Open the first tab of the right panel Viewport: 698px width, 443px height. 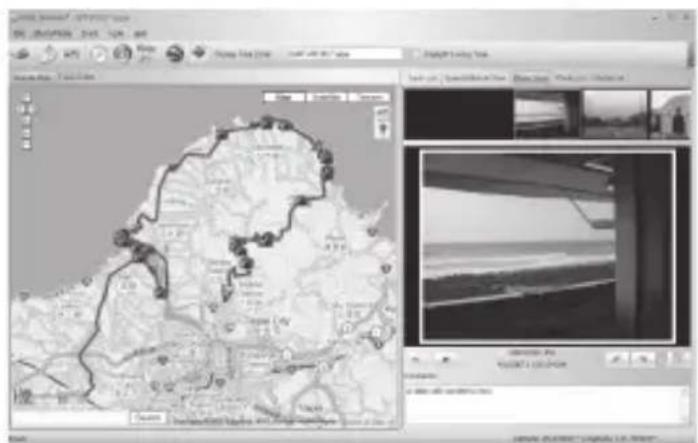[422, 78]
